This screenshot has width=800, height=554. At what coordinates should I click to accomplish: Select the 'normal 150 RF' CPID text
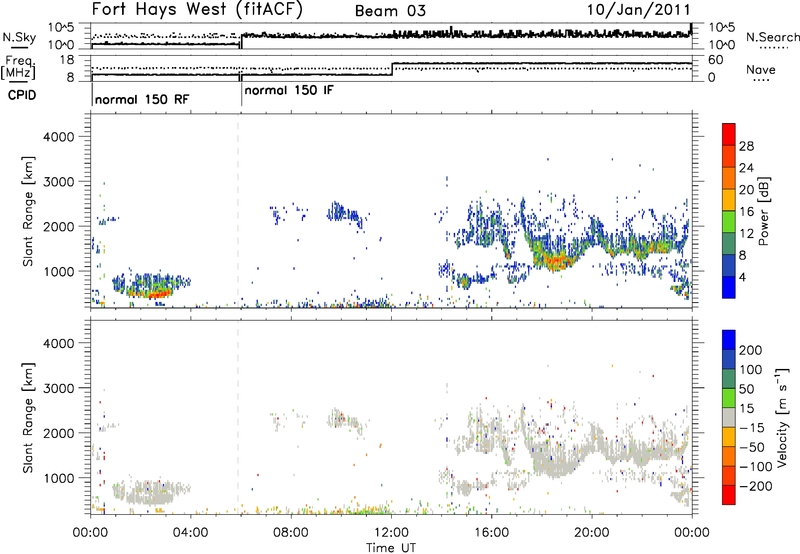click(x=142, y=99)
